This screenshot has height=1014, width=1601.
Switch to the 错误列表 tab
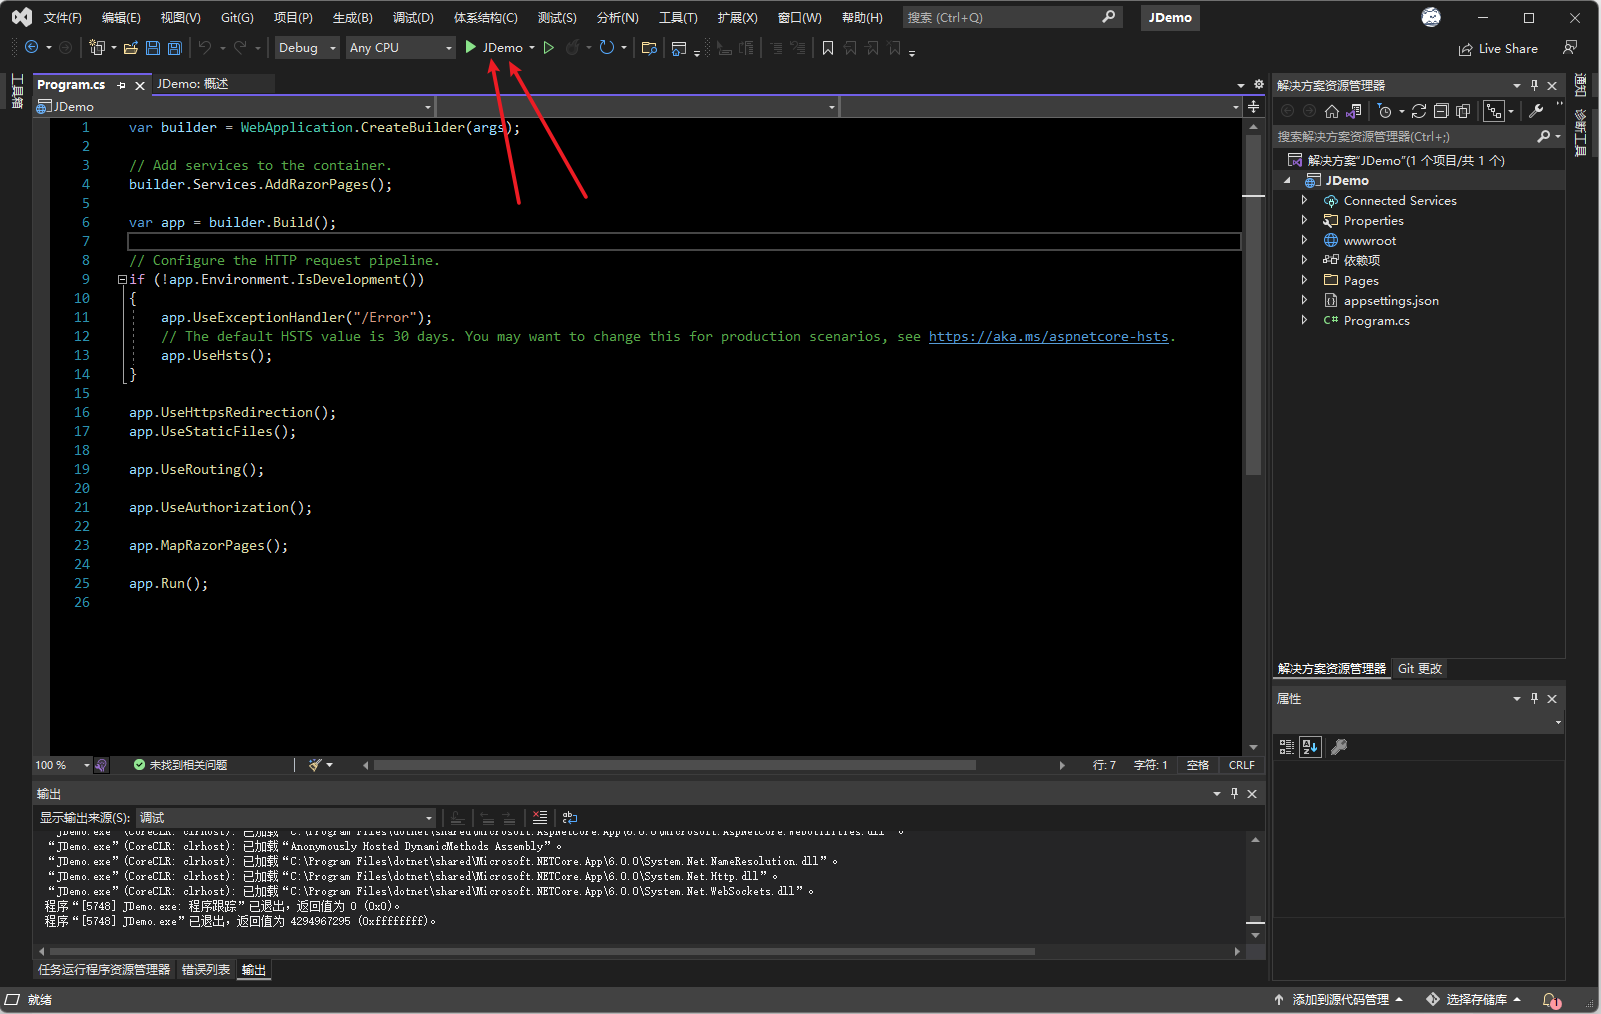pos(206,970)
